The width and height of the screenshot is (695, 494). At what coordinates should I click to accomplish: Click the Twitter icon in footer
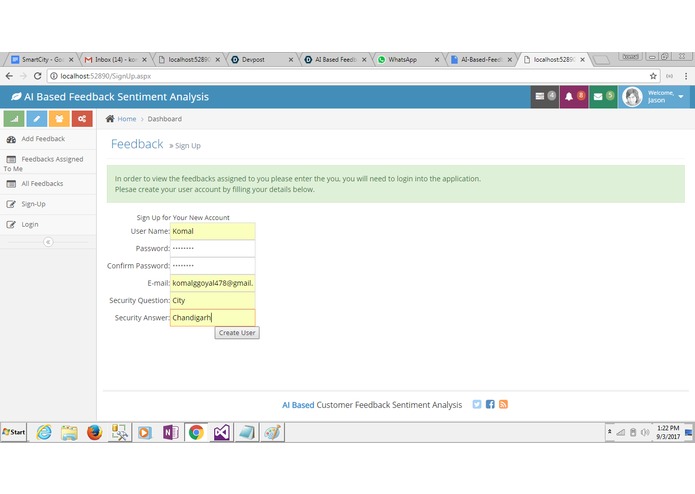(476, 404)
